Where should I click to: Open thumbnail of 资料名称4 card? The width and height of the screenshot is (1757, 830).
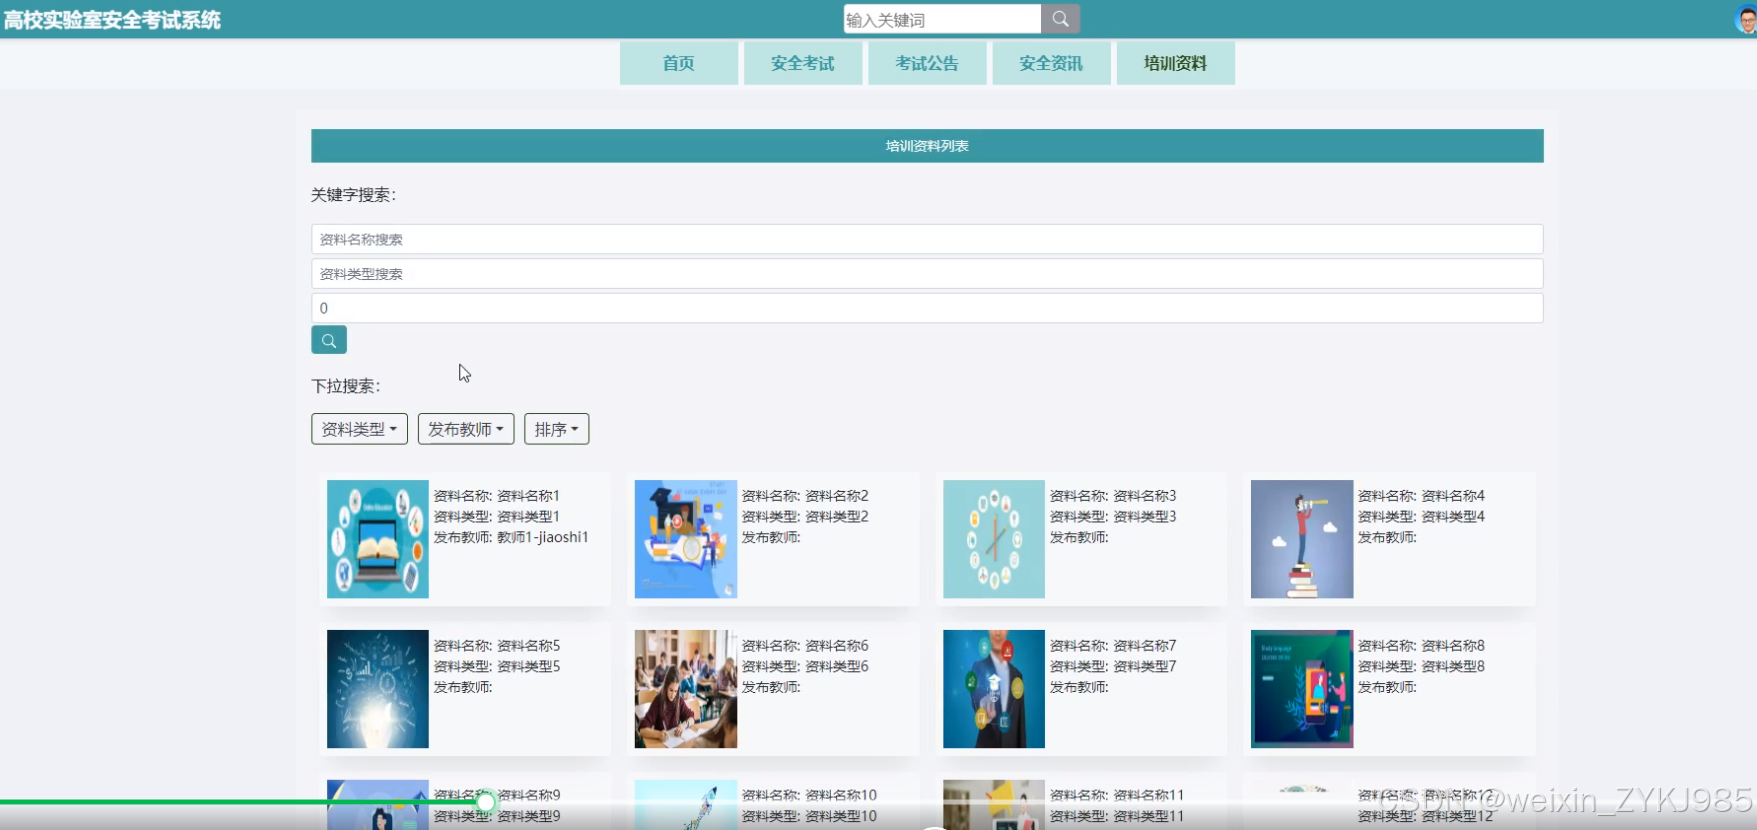click(1302, 539)
